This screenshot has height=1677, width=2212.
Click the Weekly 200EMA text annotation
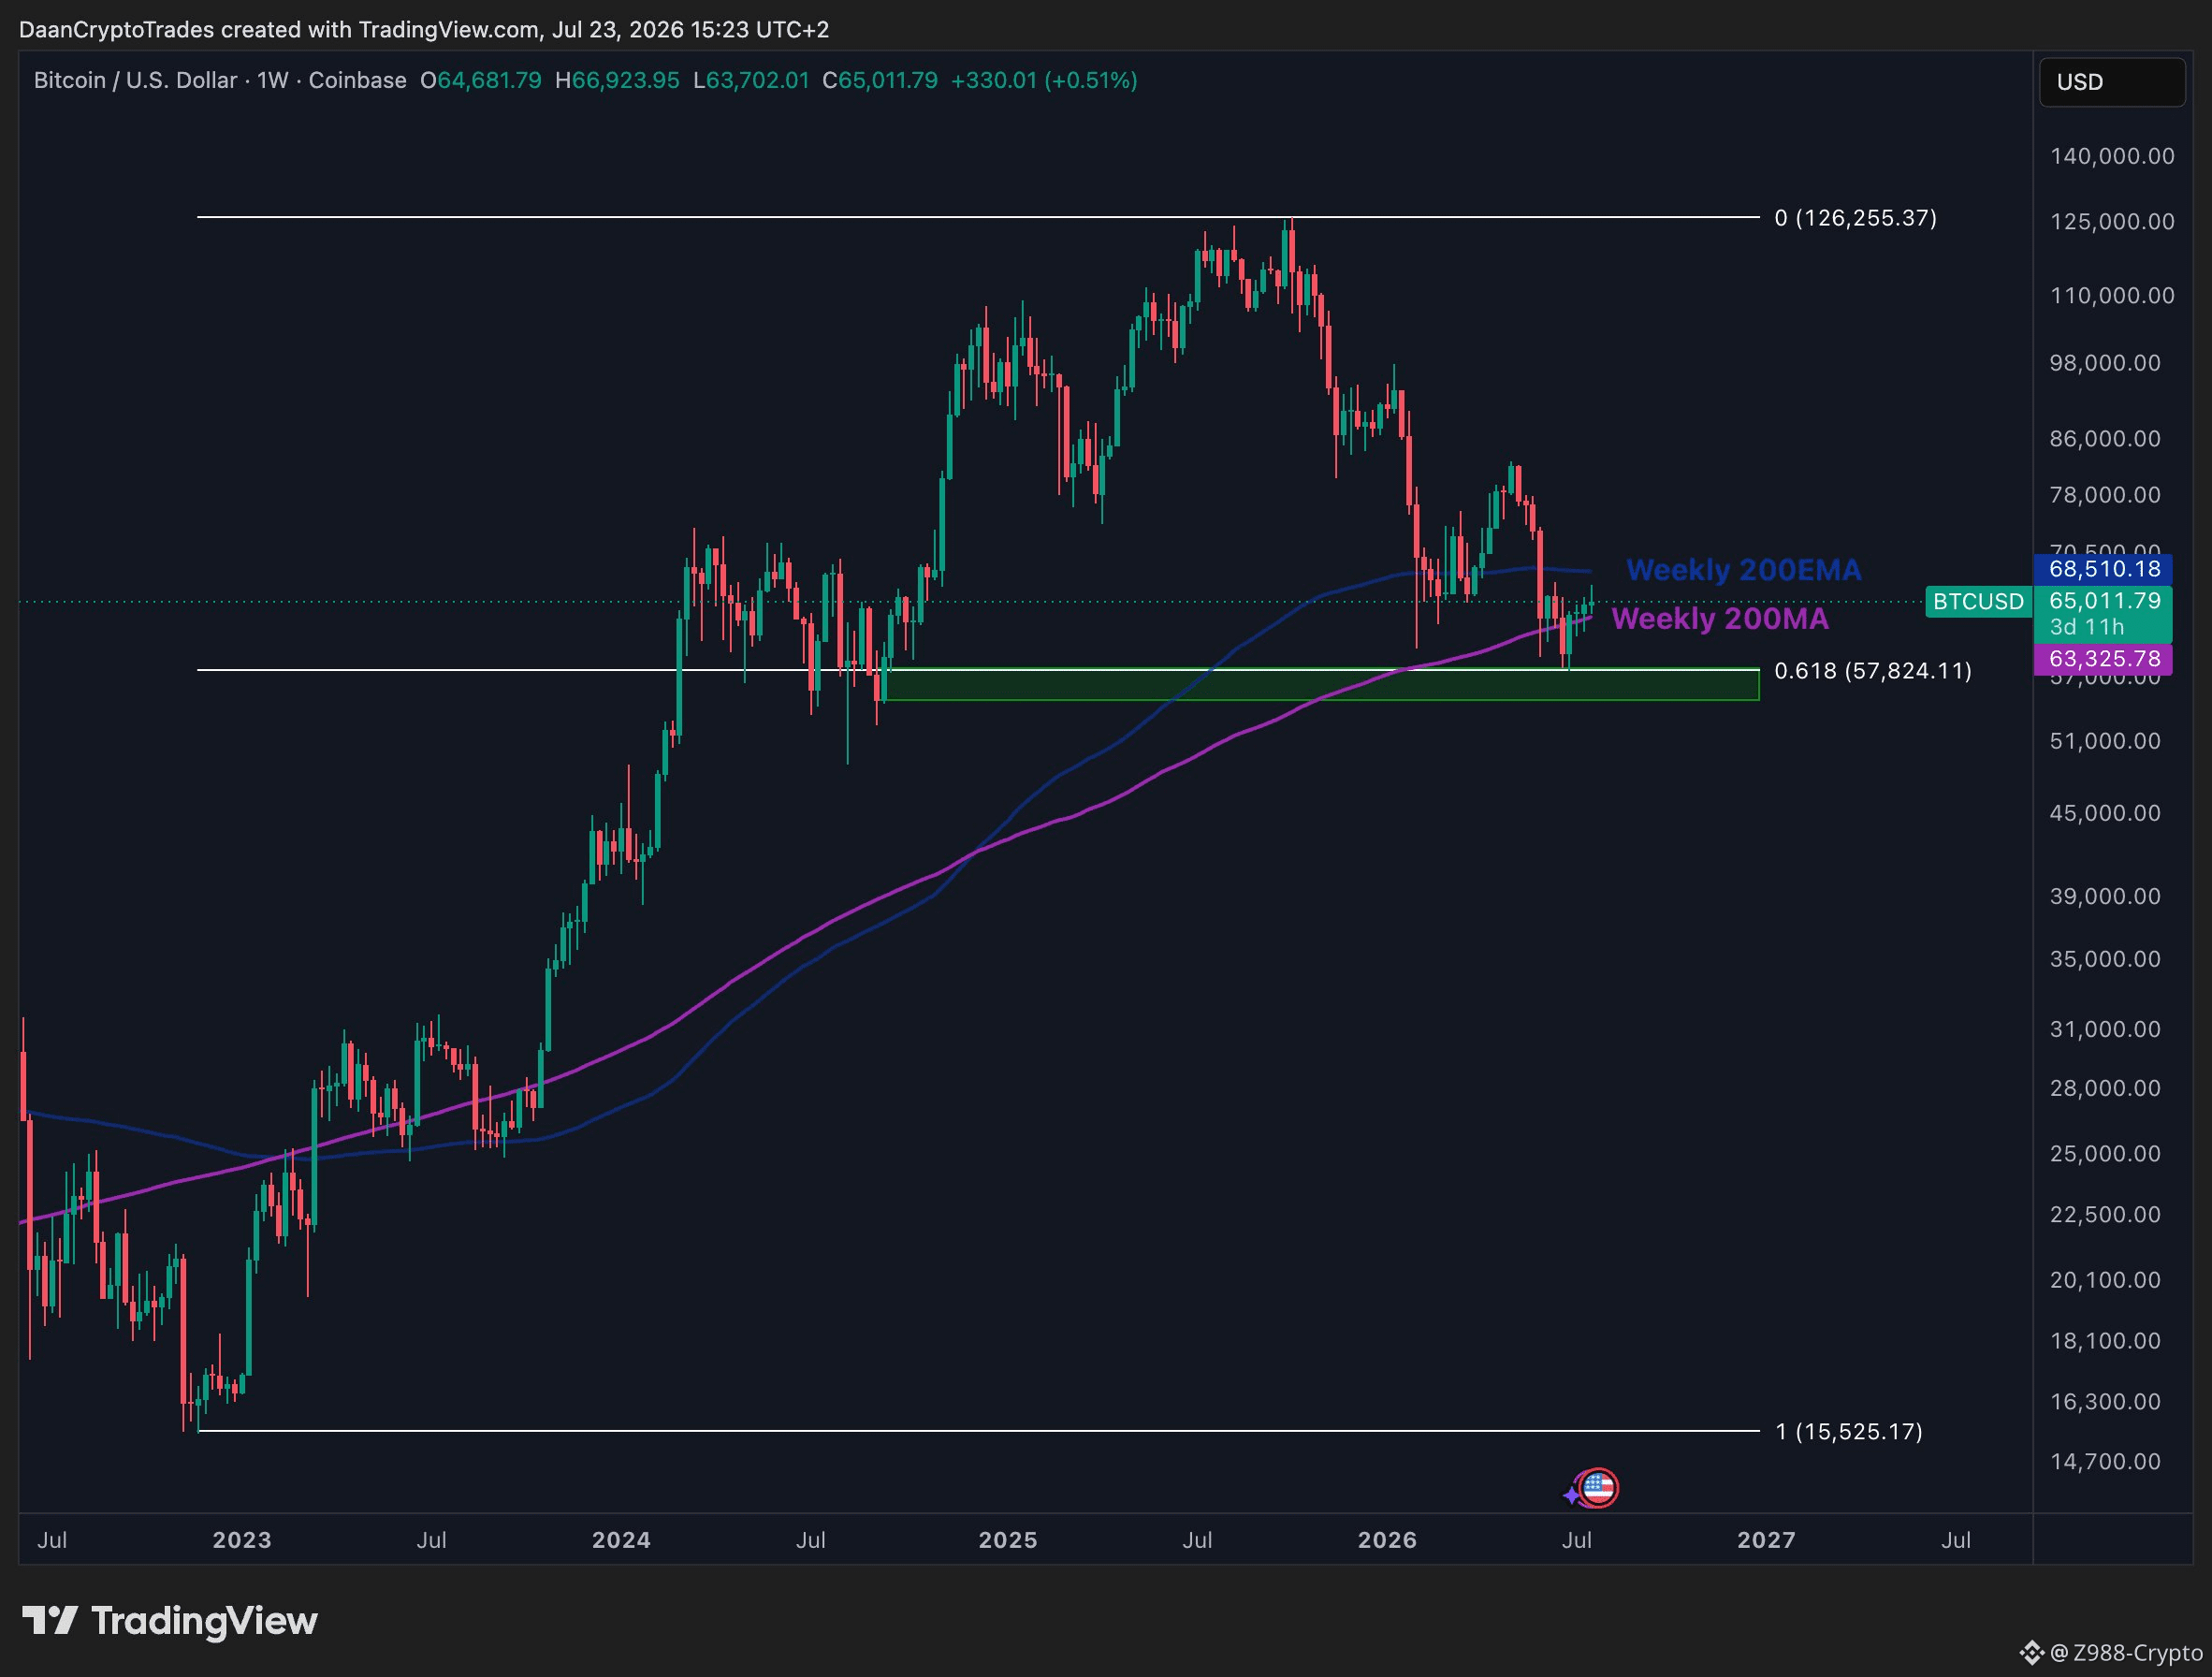(x=1744, y=570)
